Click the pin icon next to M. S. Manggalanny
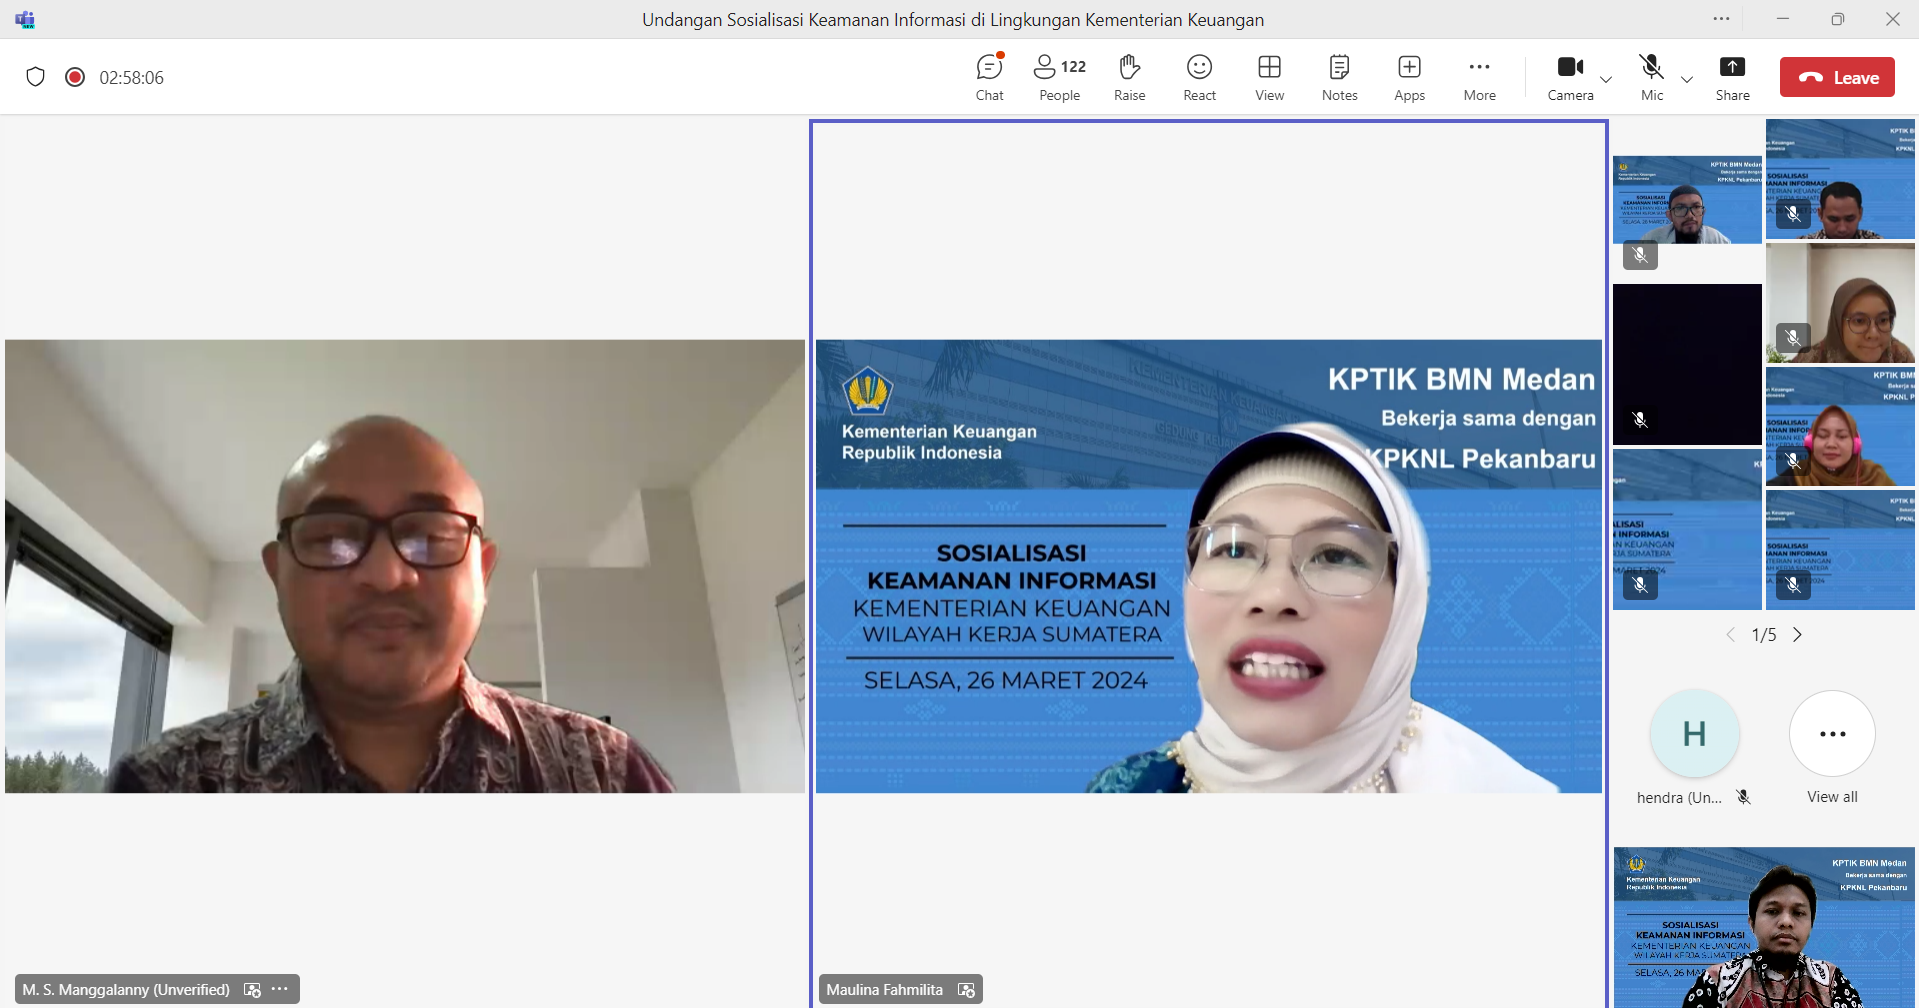Screen dimensions: 1919x1008 coord(252,989)
